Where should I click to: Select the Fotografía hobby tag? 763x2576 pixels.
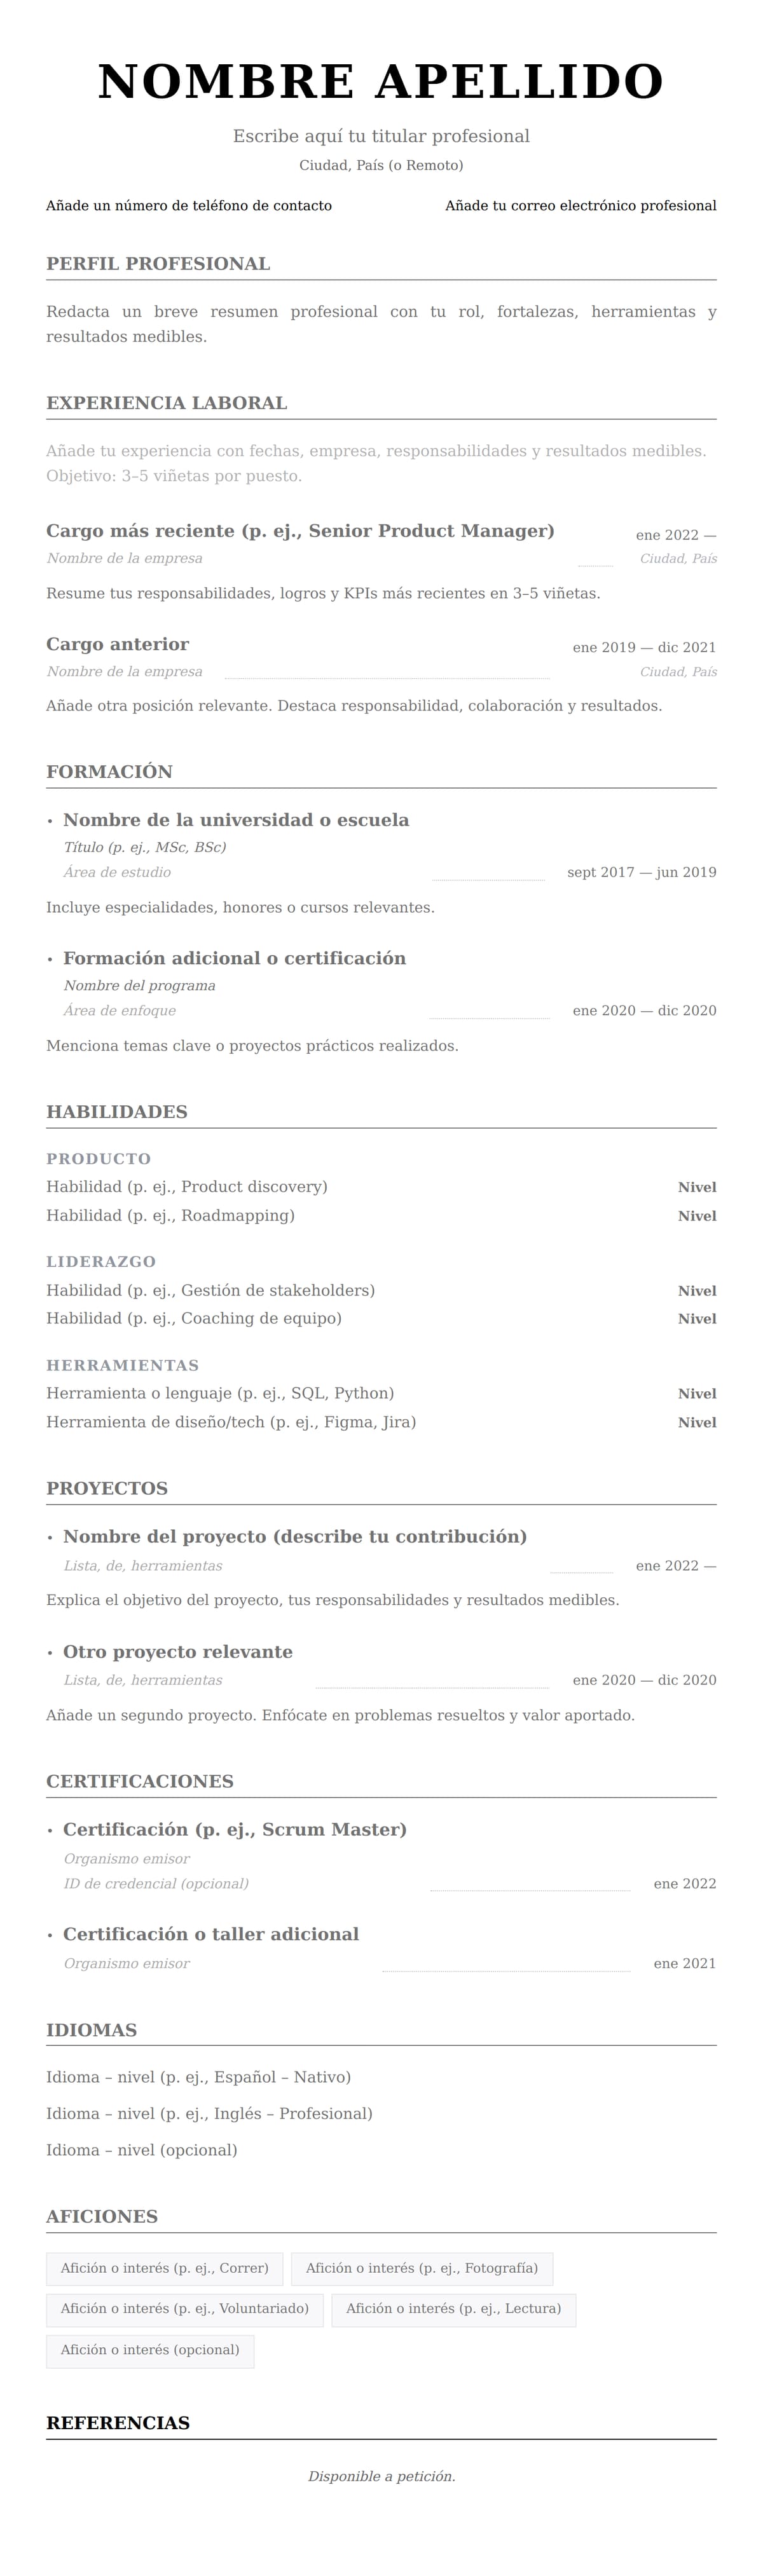click(x=422, y=2268)
